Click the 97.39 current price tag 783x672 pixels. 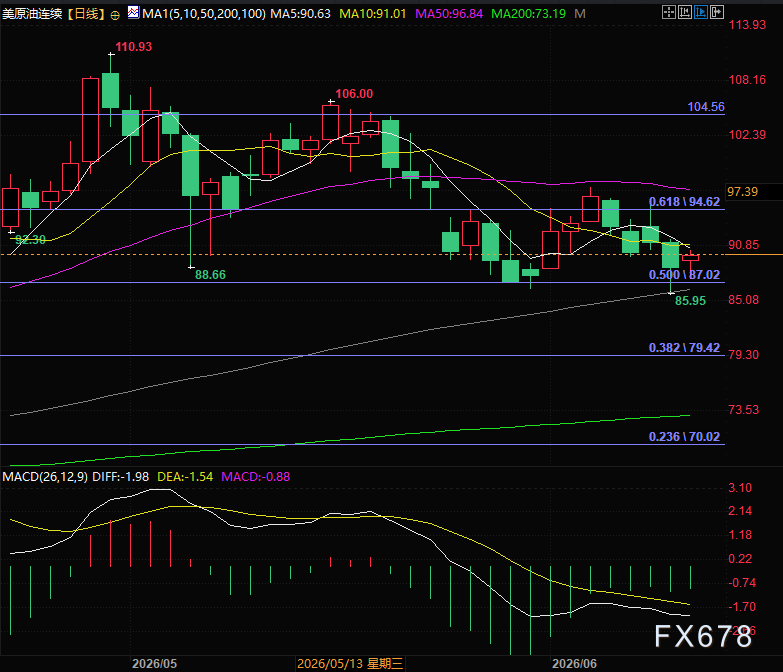click(x=743, y=192)
